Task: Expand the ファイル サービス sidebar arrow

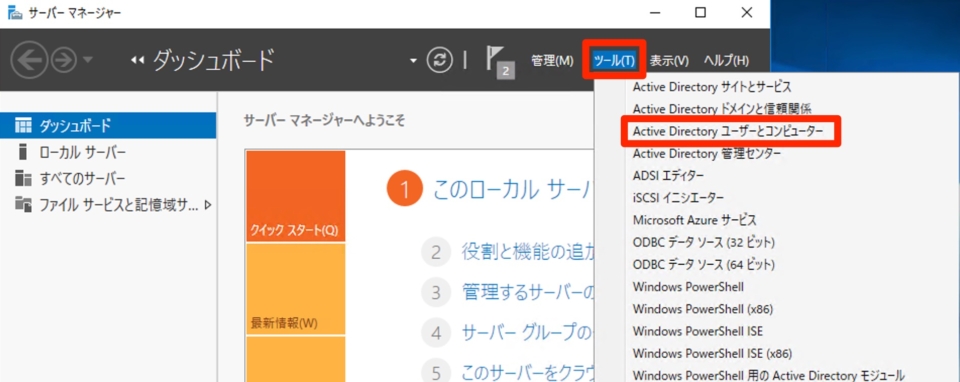Action: [208, 205]
